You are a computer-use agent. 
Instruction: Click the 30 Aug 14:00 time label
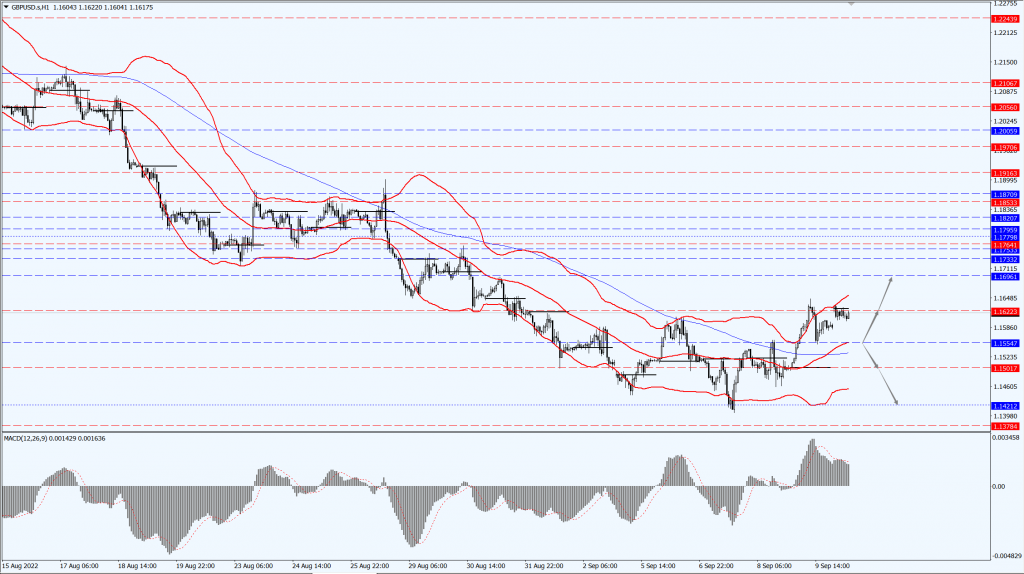click(482, 565)
